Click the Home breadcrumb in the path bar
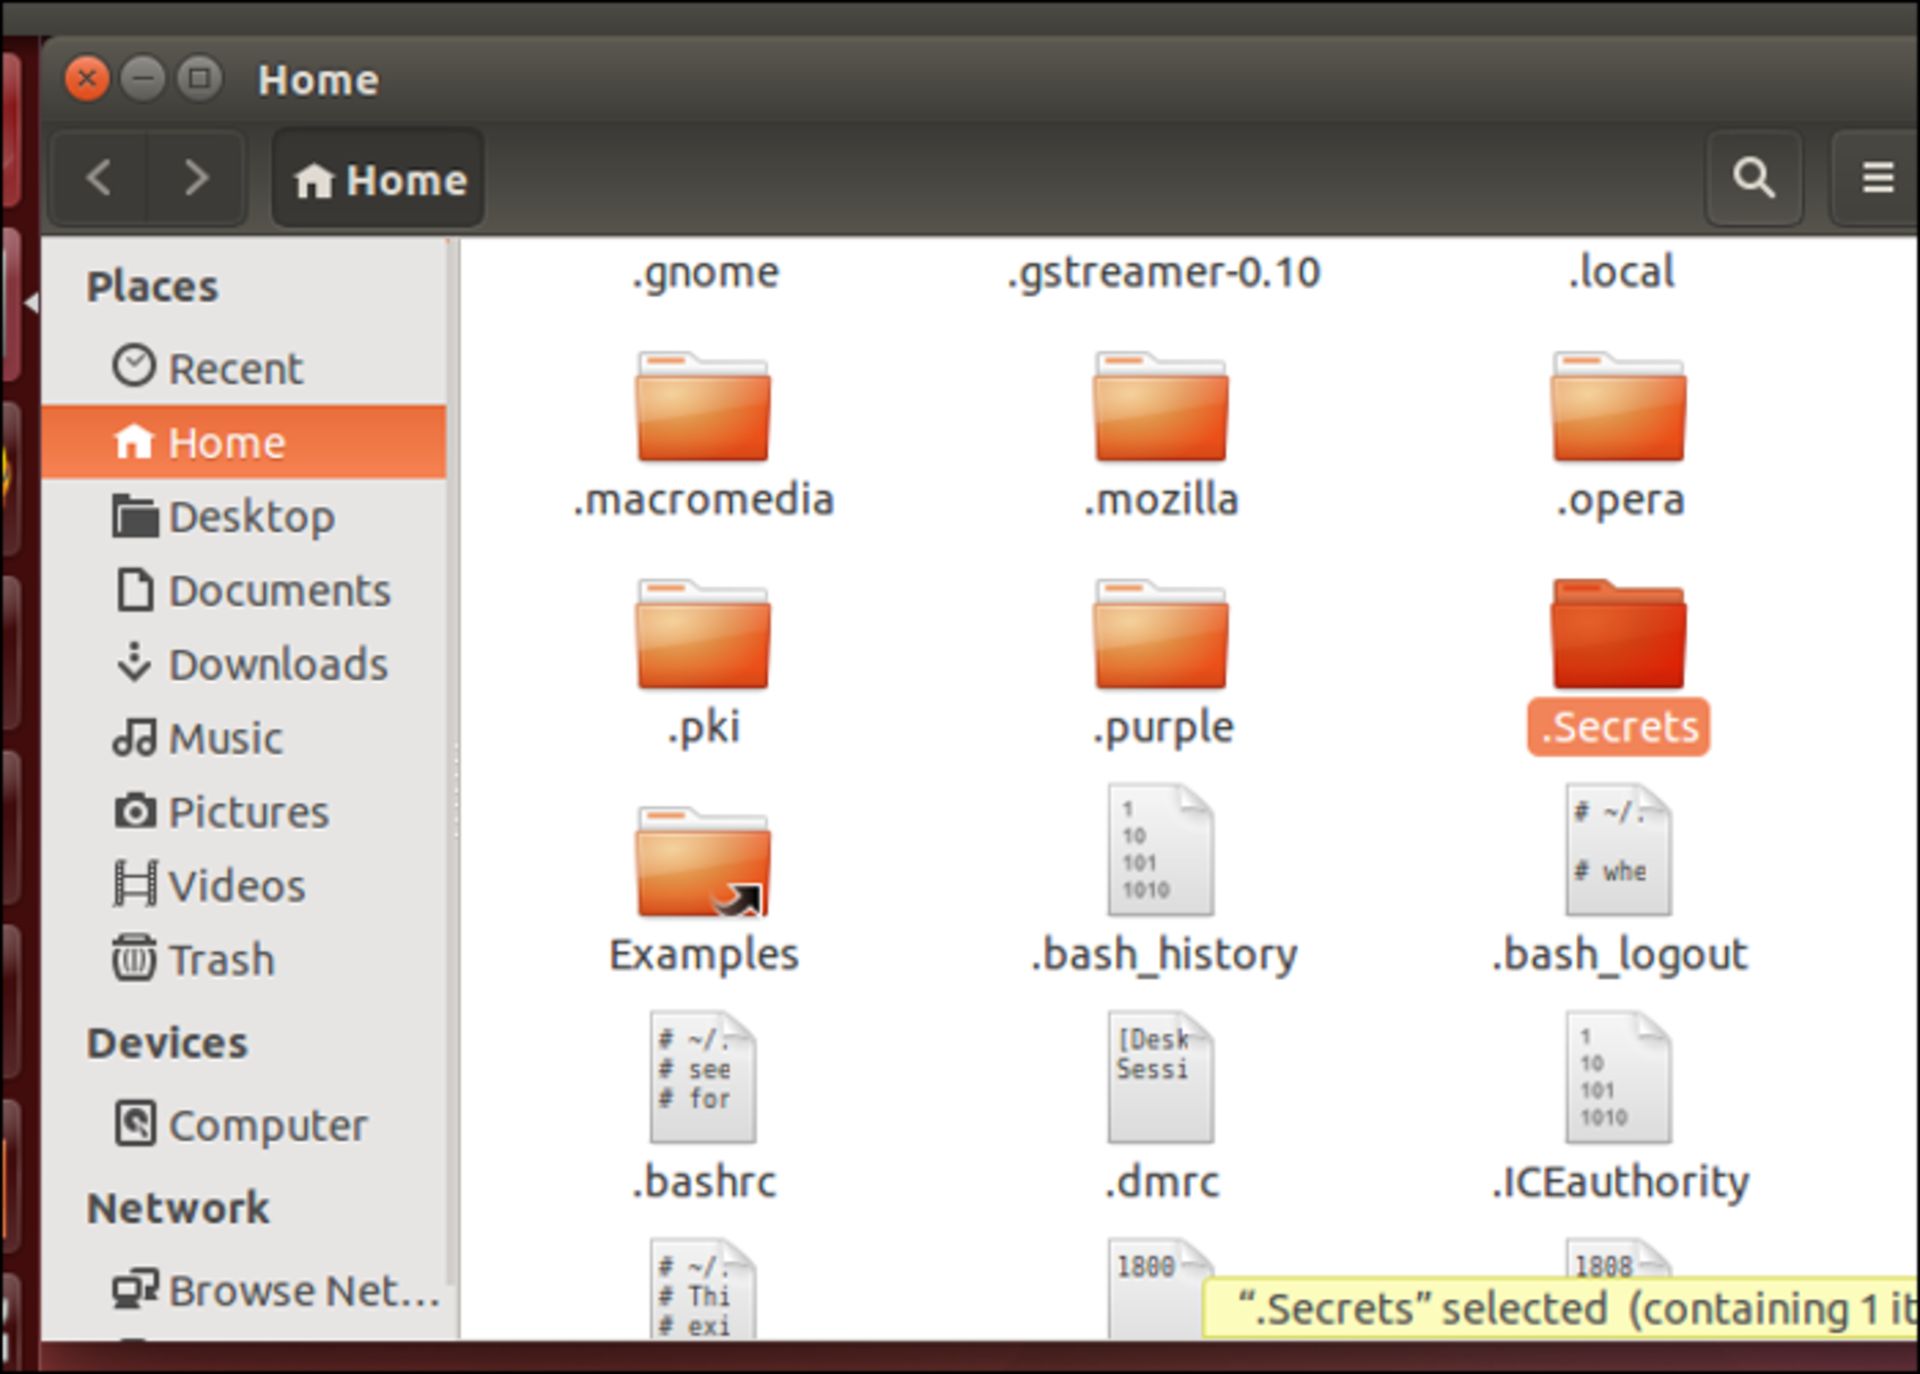 pos(378,180)
